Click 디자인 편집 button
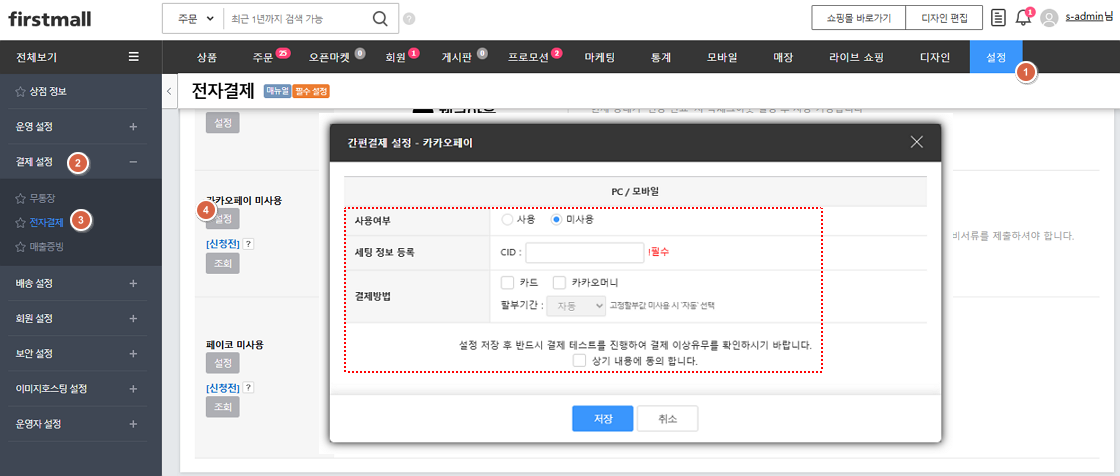This screenshot has width=1120, height=476. (x=943, y=19)
